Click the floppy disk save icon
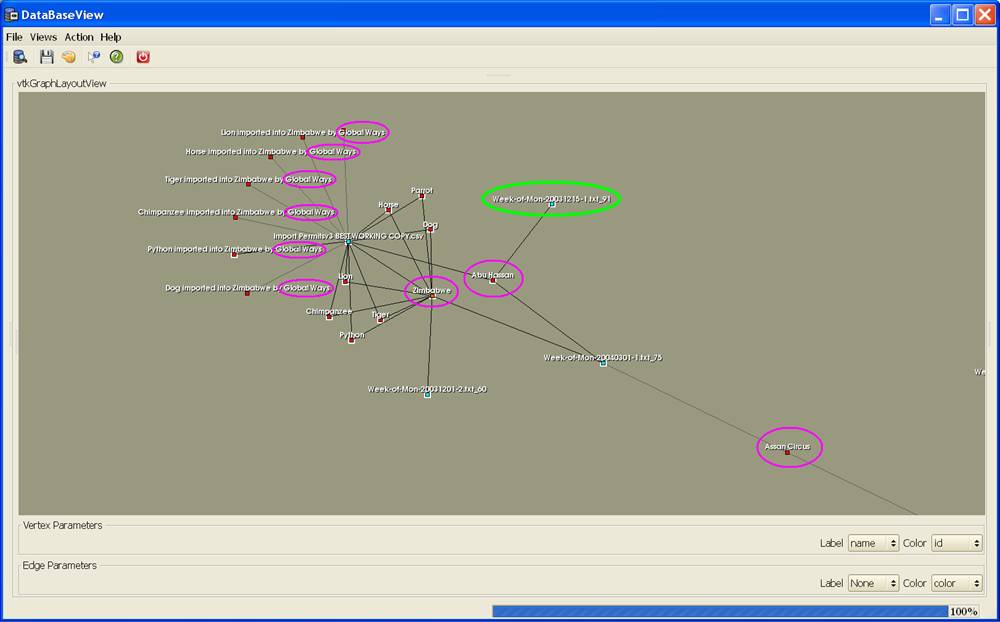The width and height of the screenshot is (1000, 622). tap(46, 57)
